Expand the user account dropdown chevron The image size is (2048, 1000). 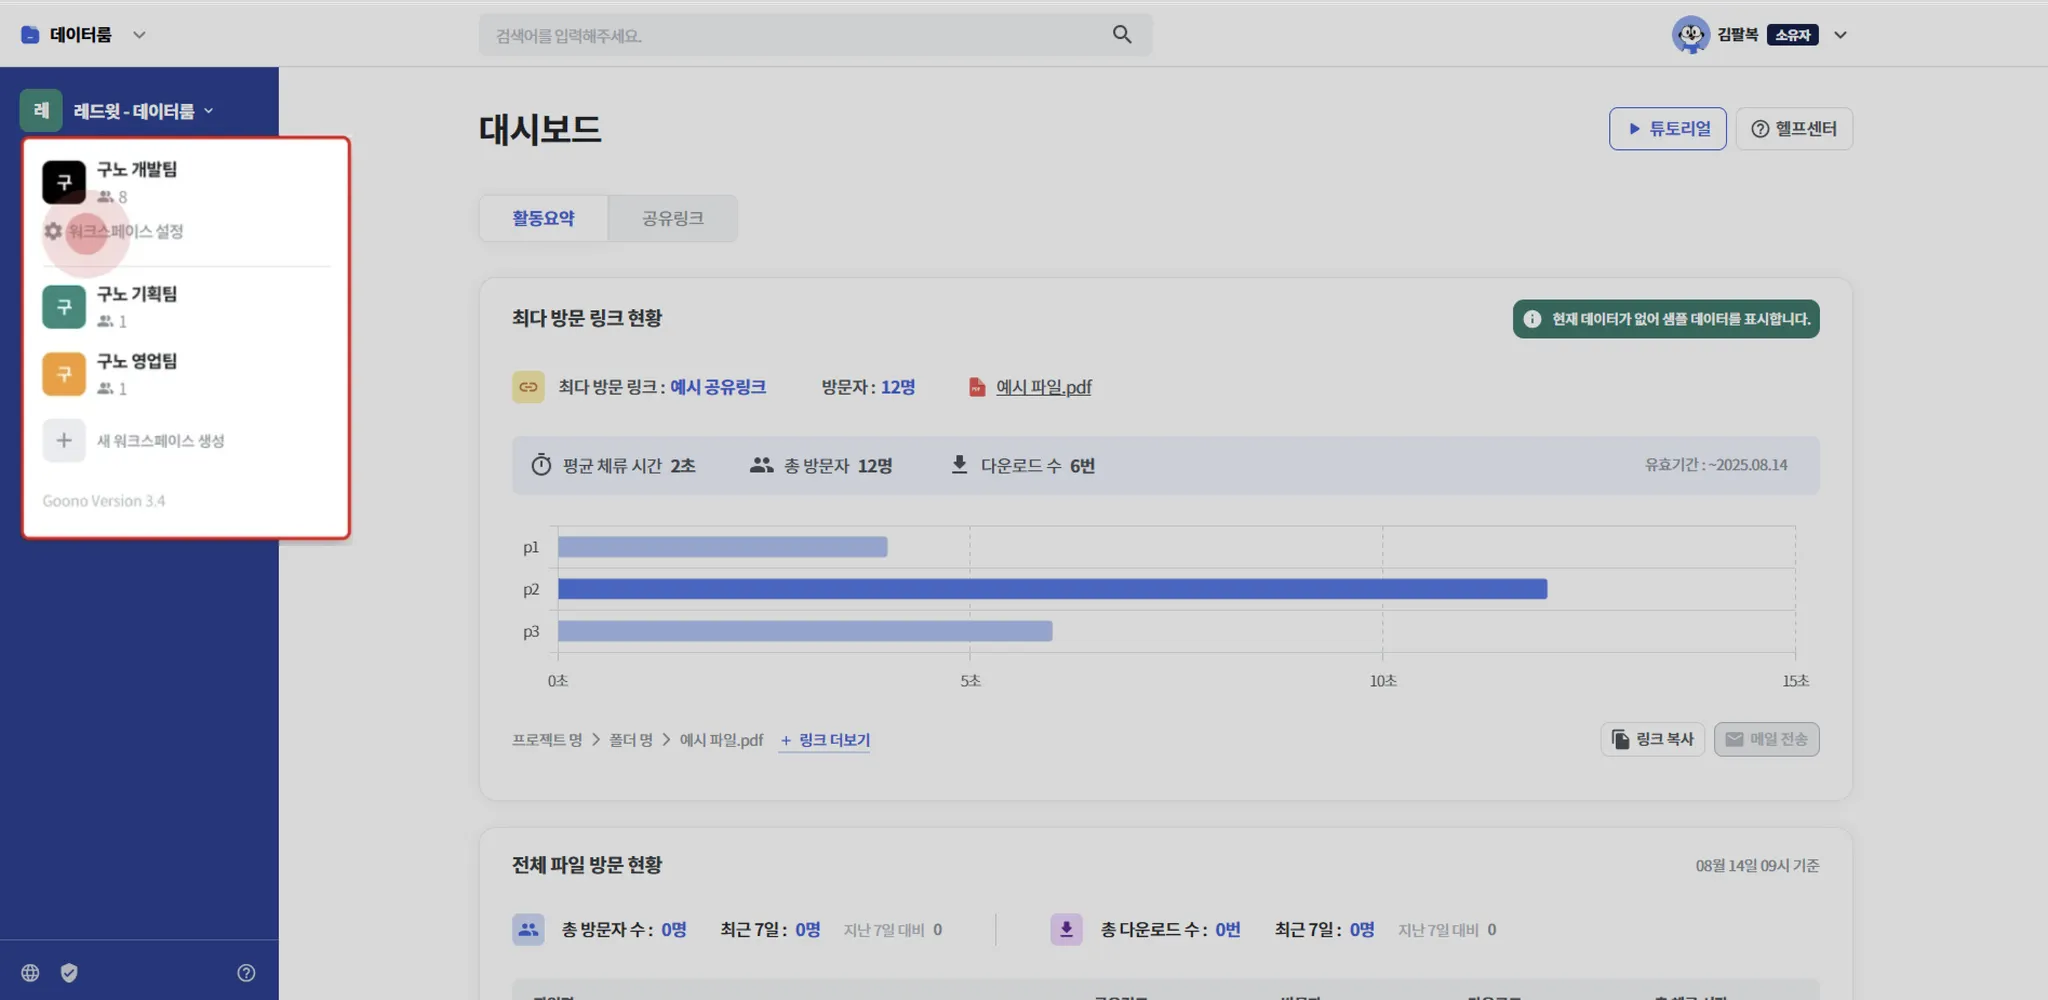(x=1840, y=35)
